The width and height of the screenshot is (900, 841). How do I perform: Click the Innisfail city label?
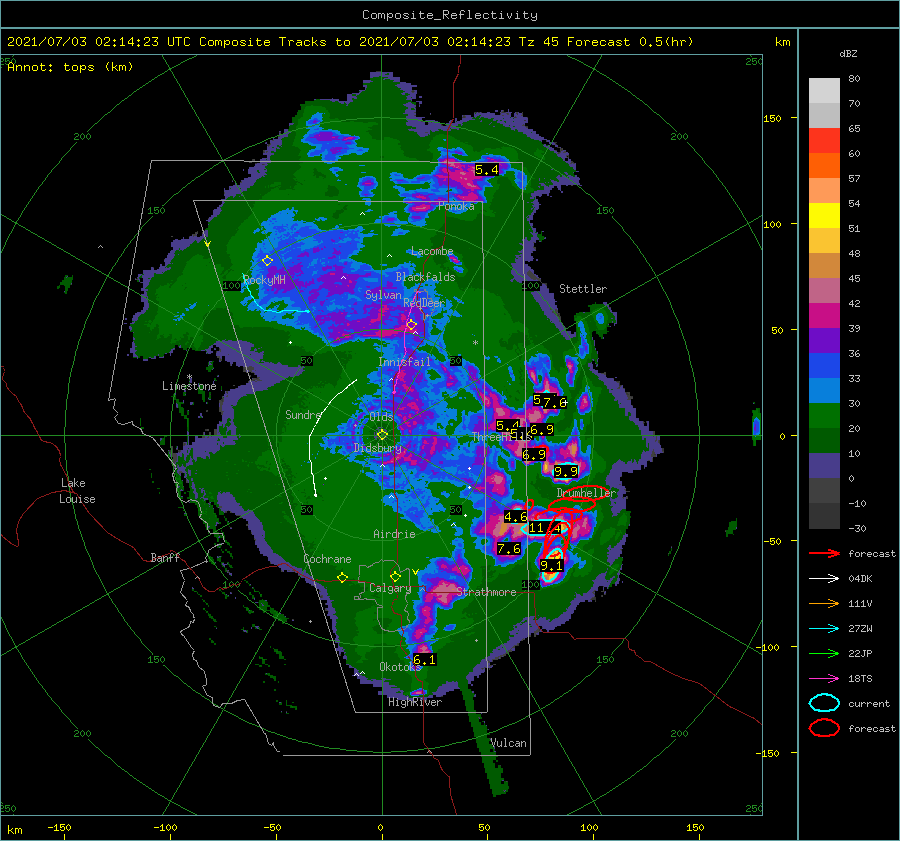pos(404,362)
